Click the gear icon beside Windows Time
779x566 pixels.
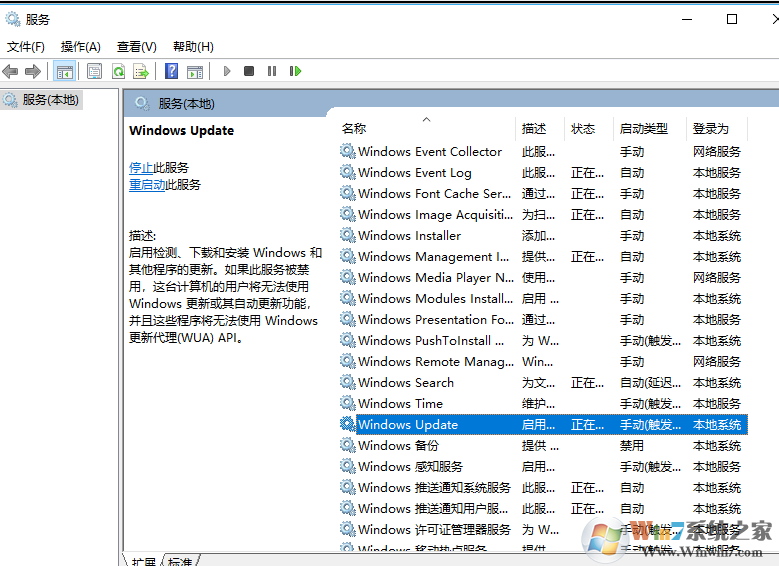(348, 403)
